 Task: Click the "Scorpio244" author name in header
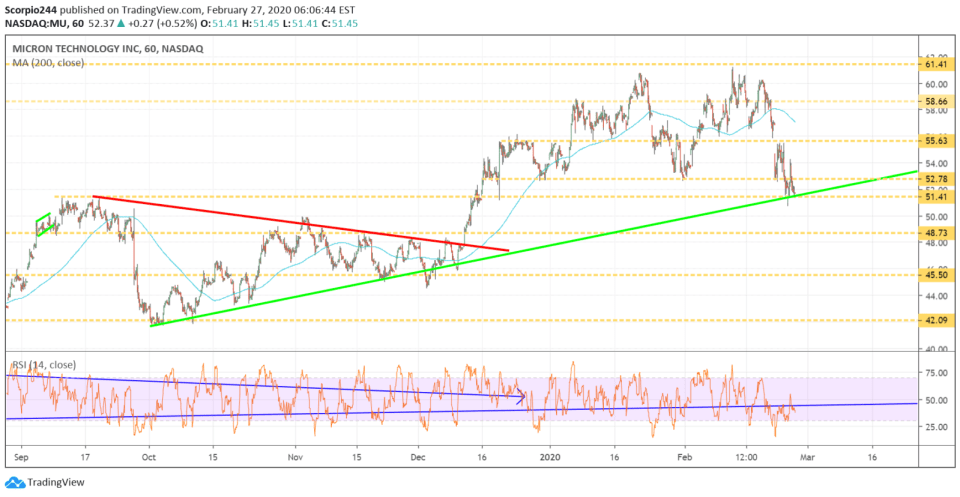(31, 10)
